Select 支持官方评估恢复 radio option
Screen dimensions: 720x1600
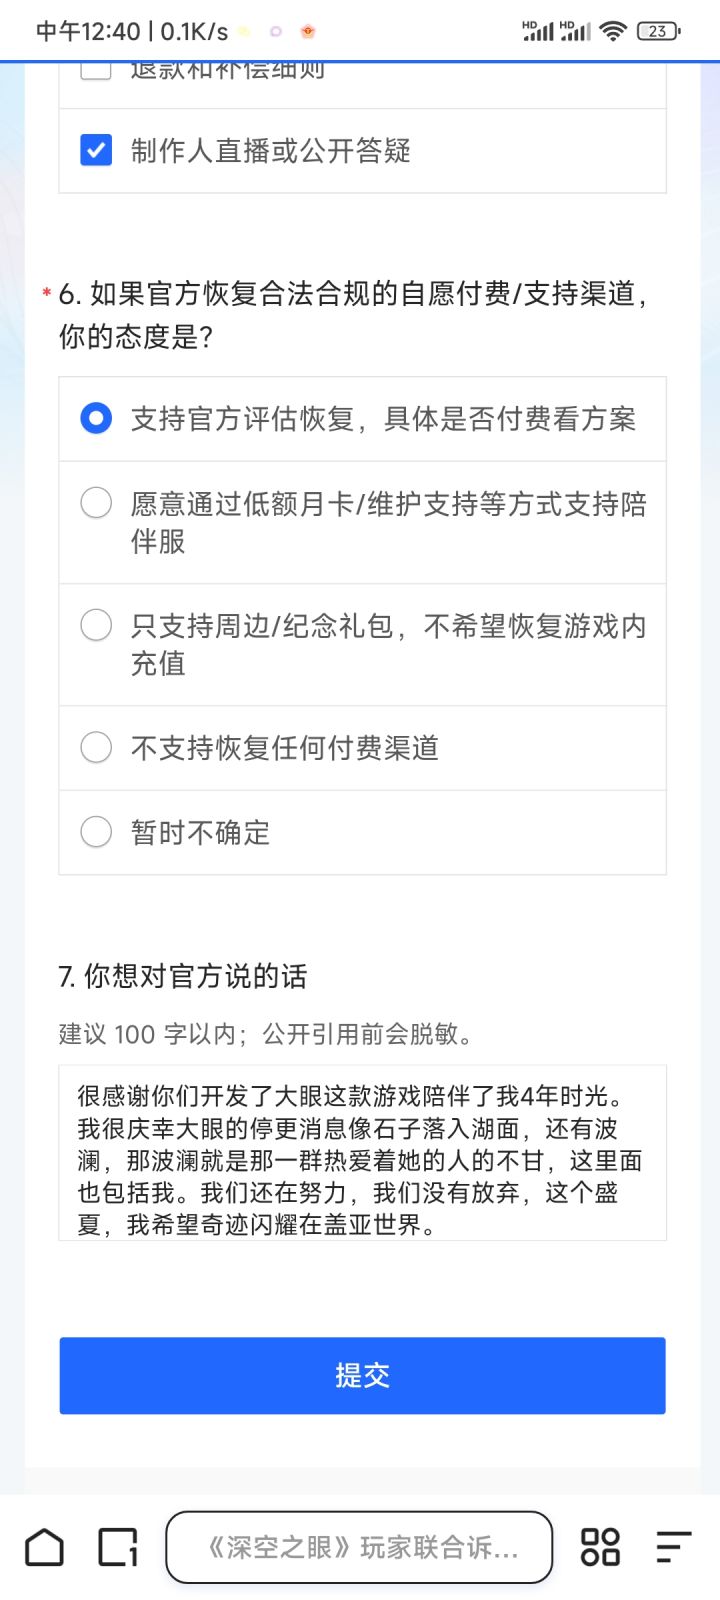coord(96,418)
